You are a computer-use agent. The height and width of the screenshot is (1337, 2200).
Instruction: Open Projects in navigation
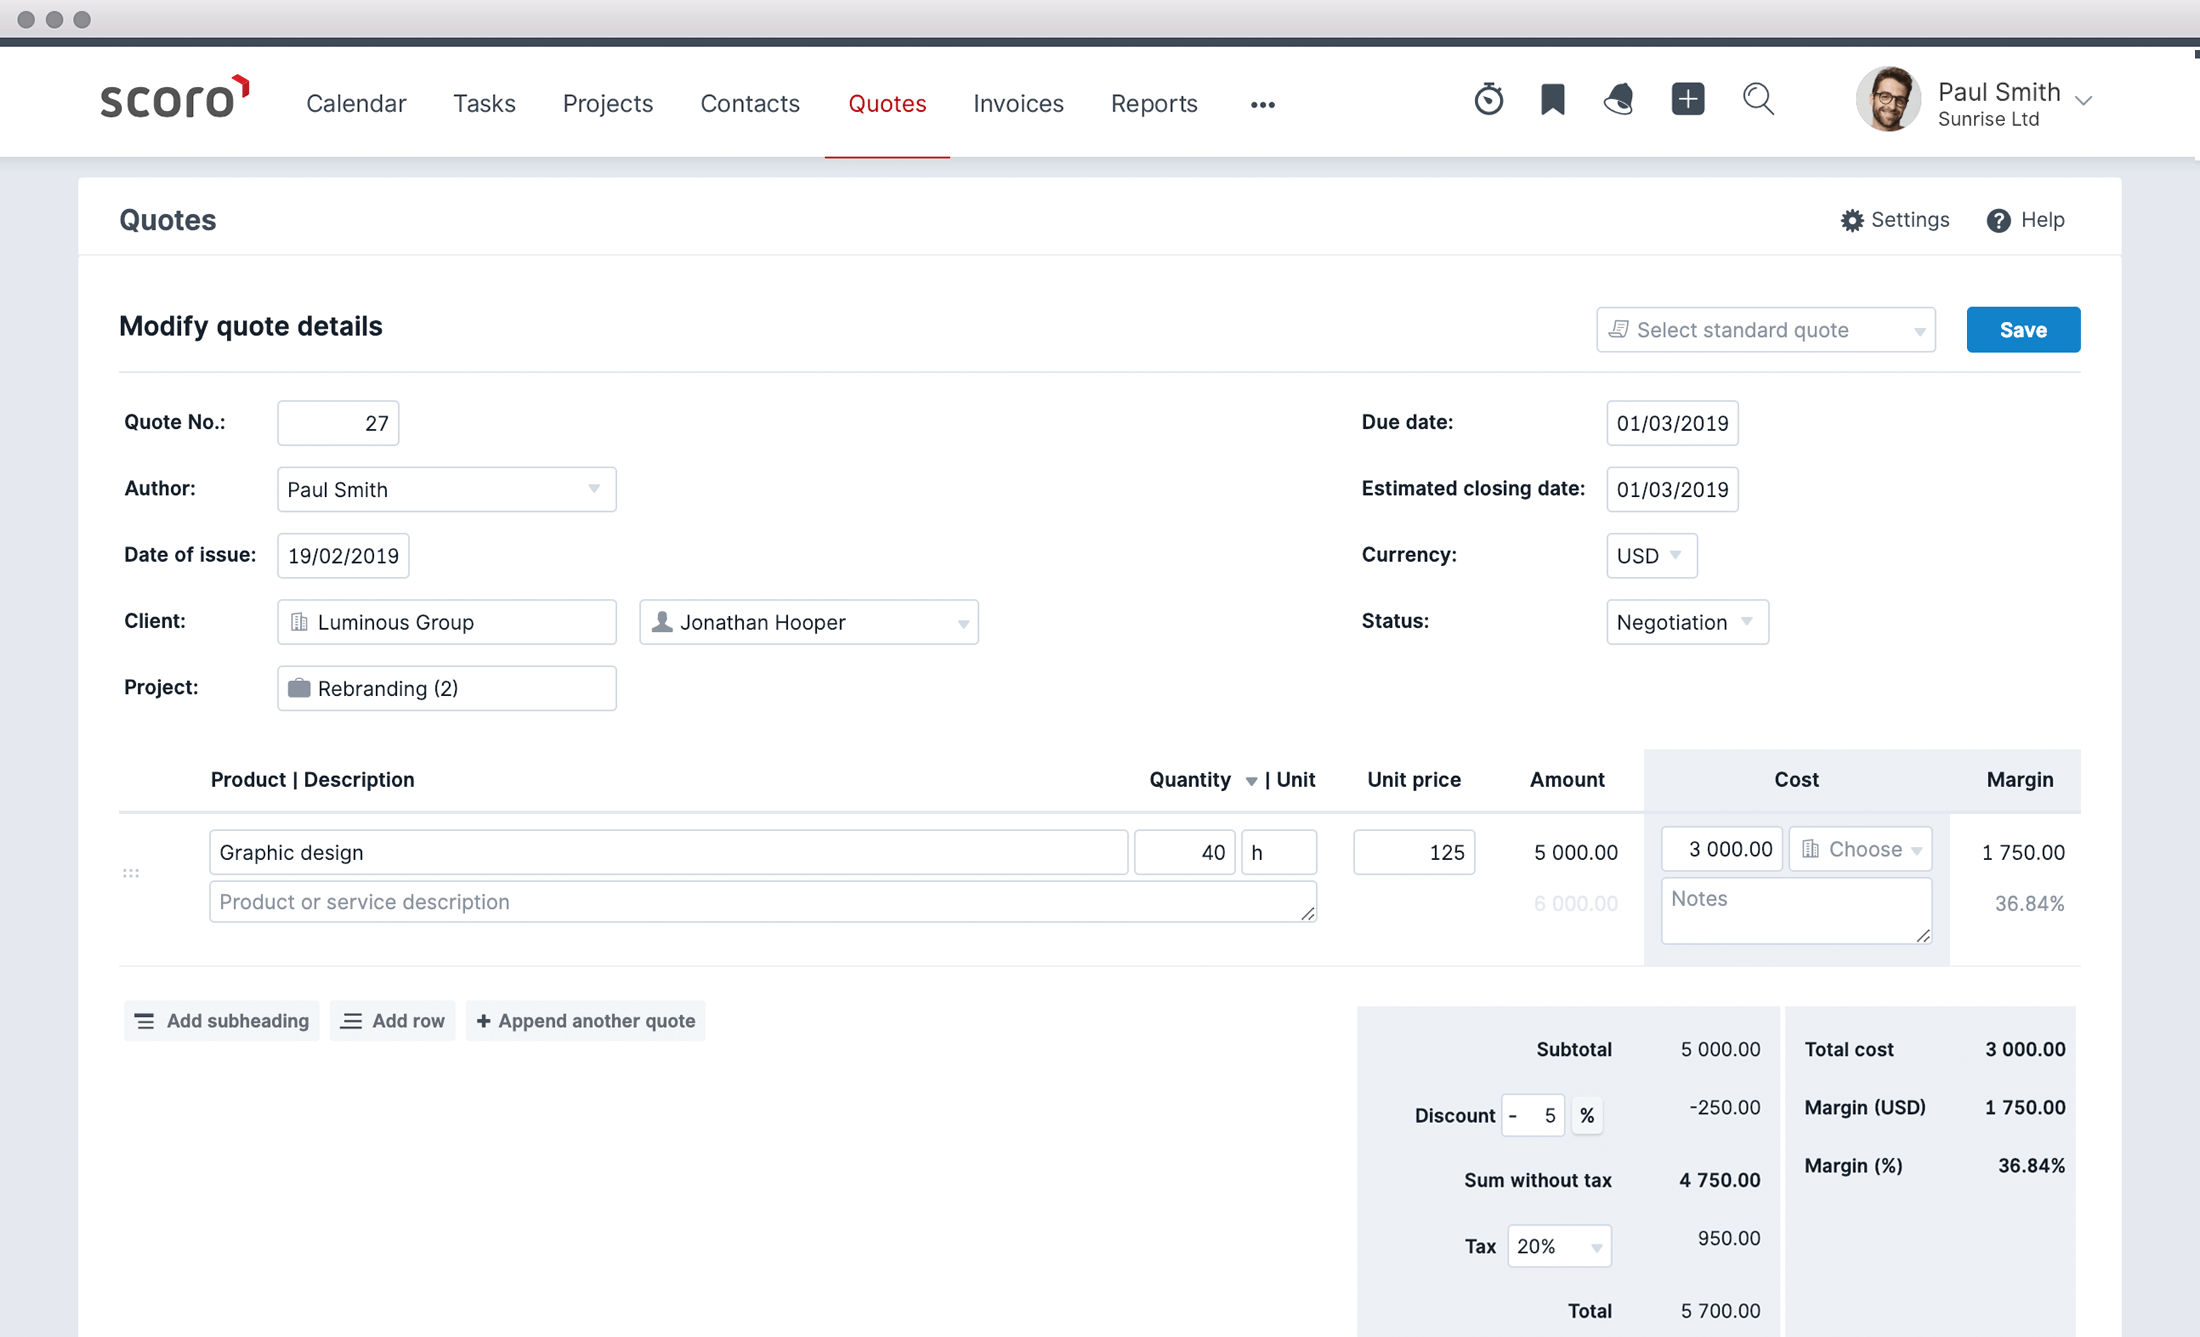tap(608, 103)
